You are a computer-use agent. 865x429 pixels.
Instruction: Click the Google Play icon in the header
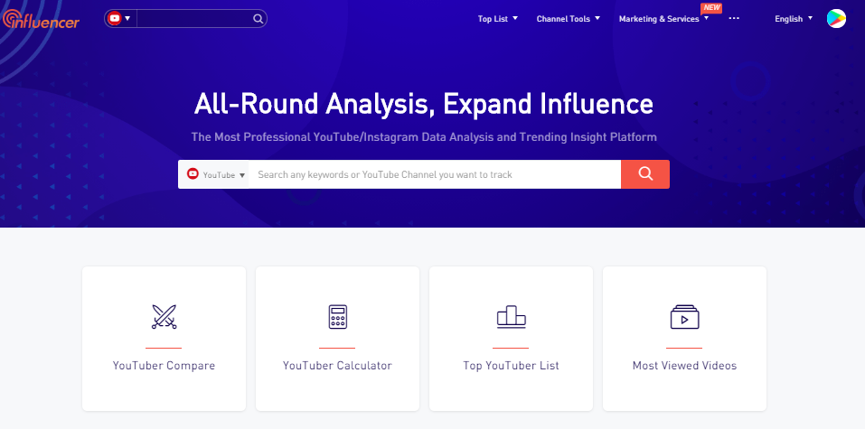click(x=836, y=19)
